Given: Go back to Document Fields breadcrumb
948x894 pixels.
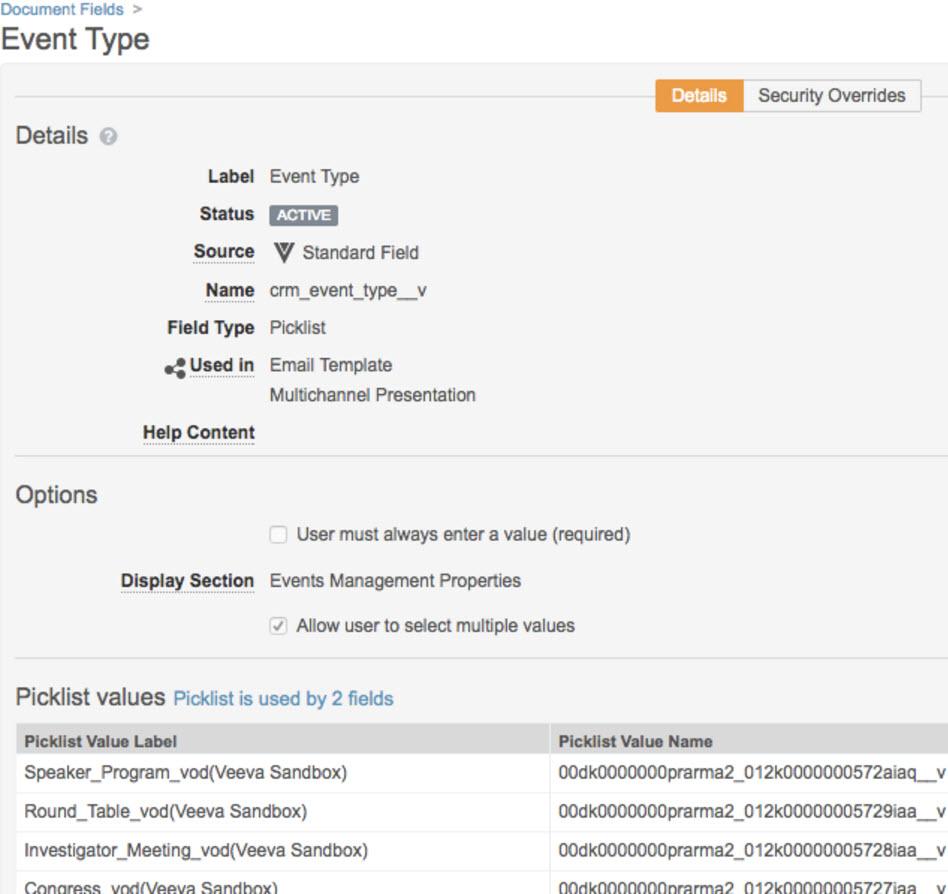Looking at the screenshot, I should coord(62,10).
